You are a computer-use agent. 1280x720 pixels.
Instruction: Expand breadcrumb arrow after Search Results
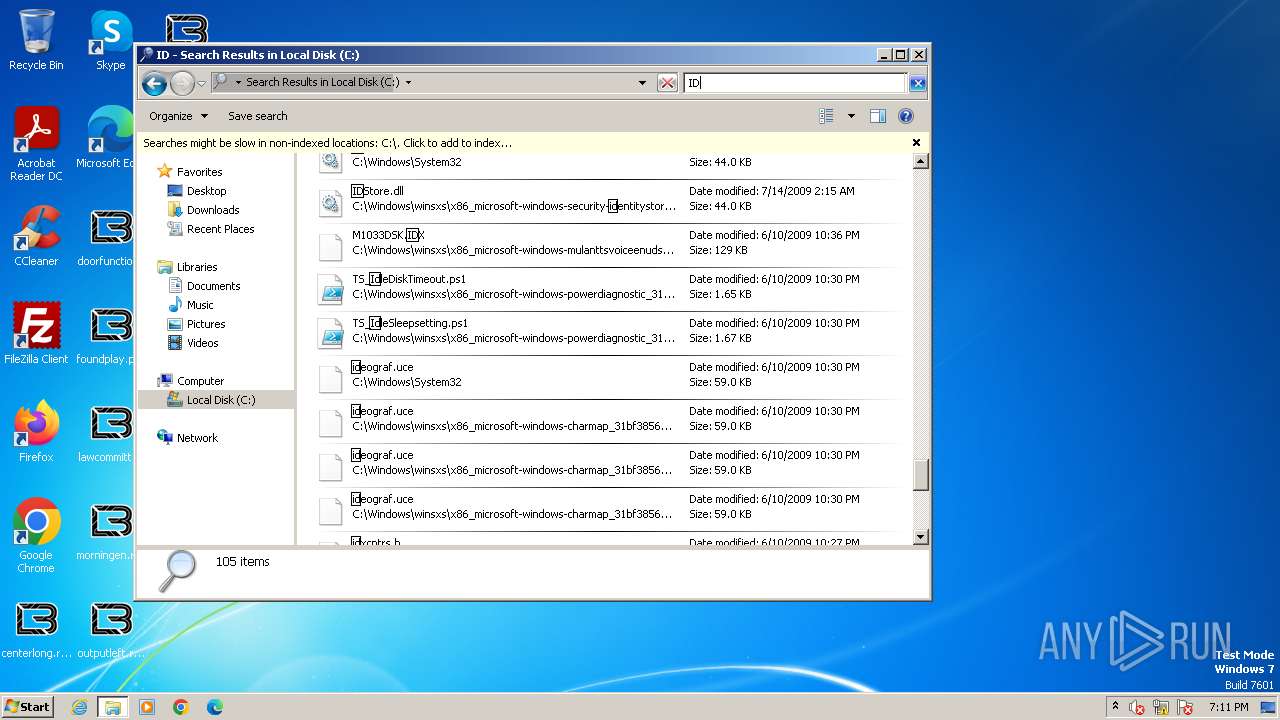[408, 83]
